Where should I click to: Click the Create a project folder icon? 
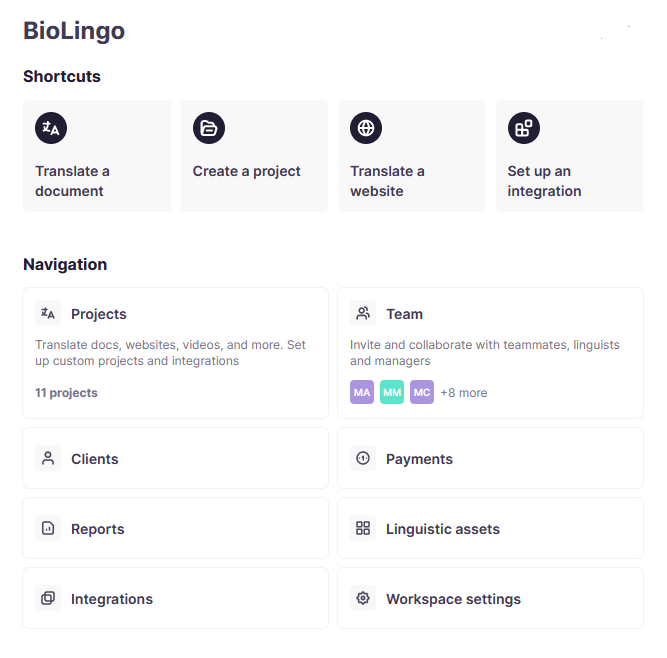point(209,128)
